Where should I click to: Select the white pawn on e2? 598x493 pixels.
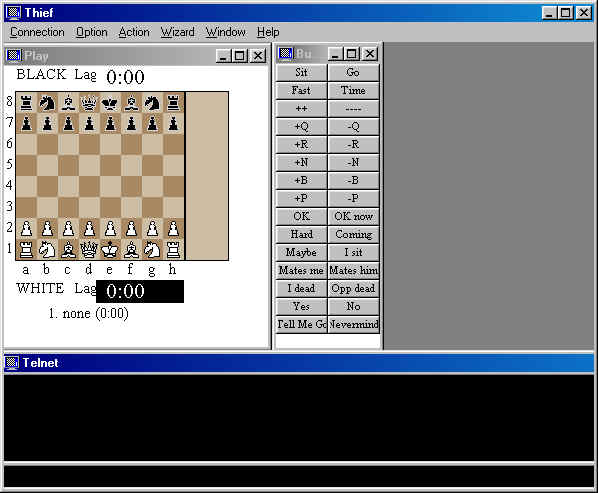click(111, 229)
